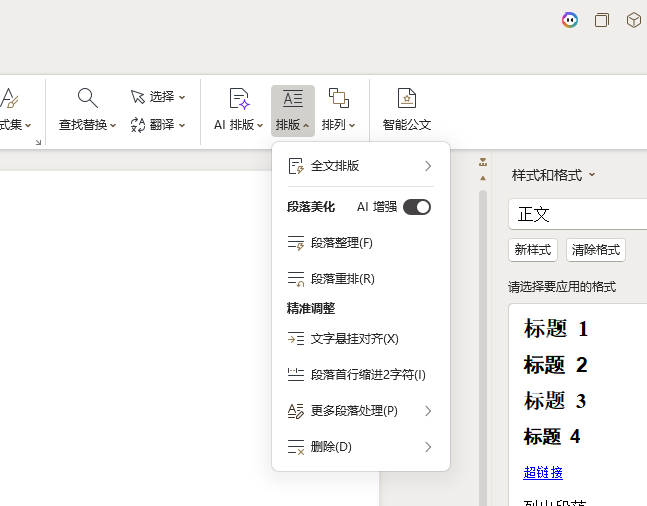Expand the 翻译 dropdown arrow
The height and width of the screenshot is (506, 647).
pyautogui.click(x=182, y=125)
